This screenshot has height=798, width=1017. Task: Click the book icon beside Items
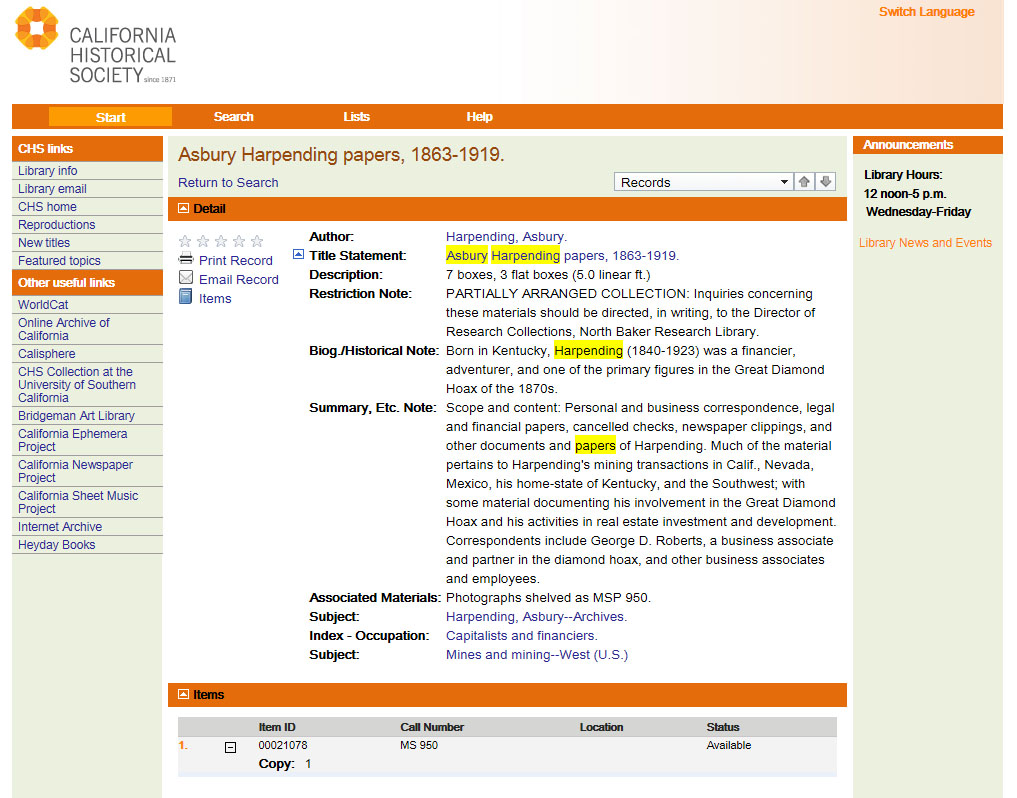click(185, 297)
